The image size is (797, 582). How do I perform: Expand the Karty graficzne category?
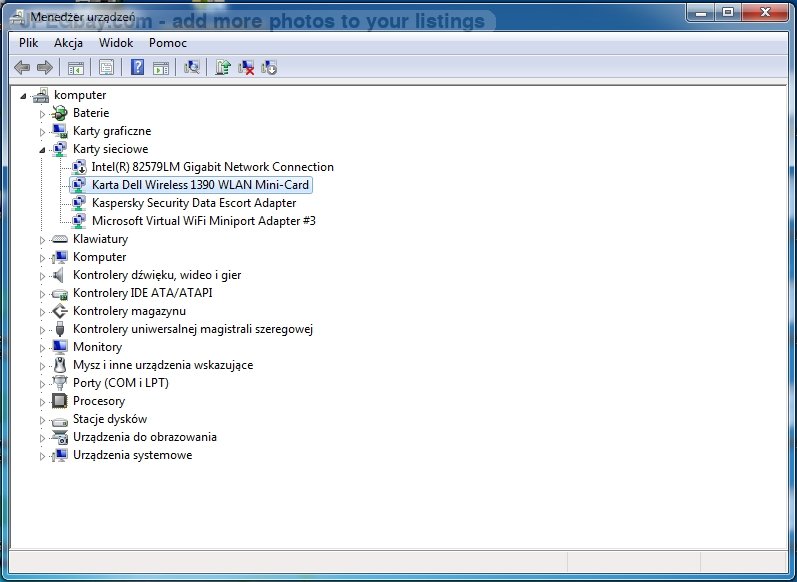point(42,132)
